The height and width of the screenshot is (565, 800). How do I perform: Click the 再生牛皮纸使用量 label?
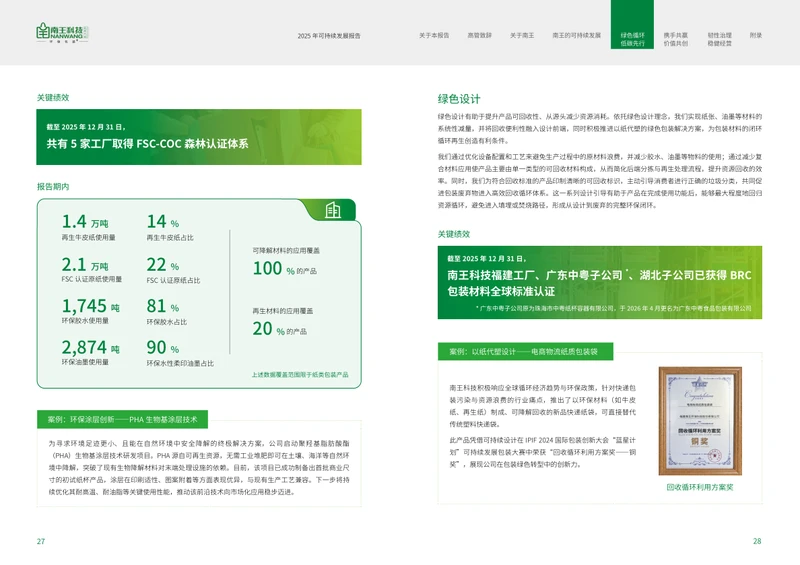point(88,238)
